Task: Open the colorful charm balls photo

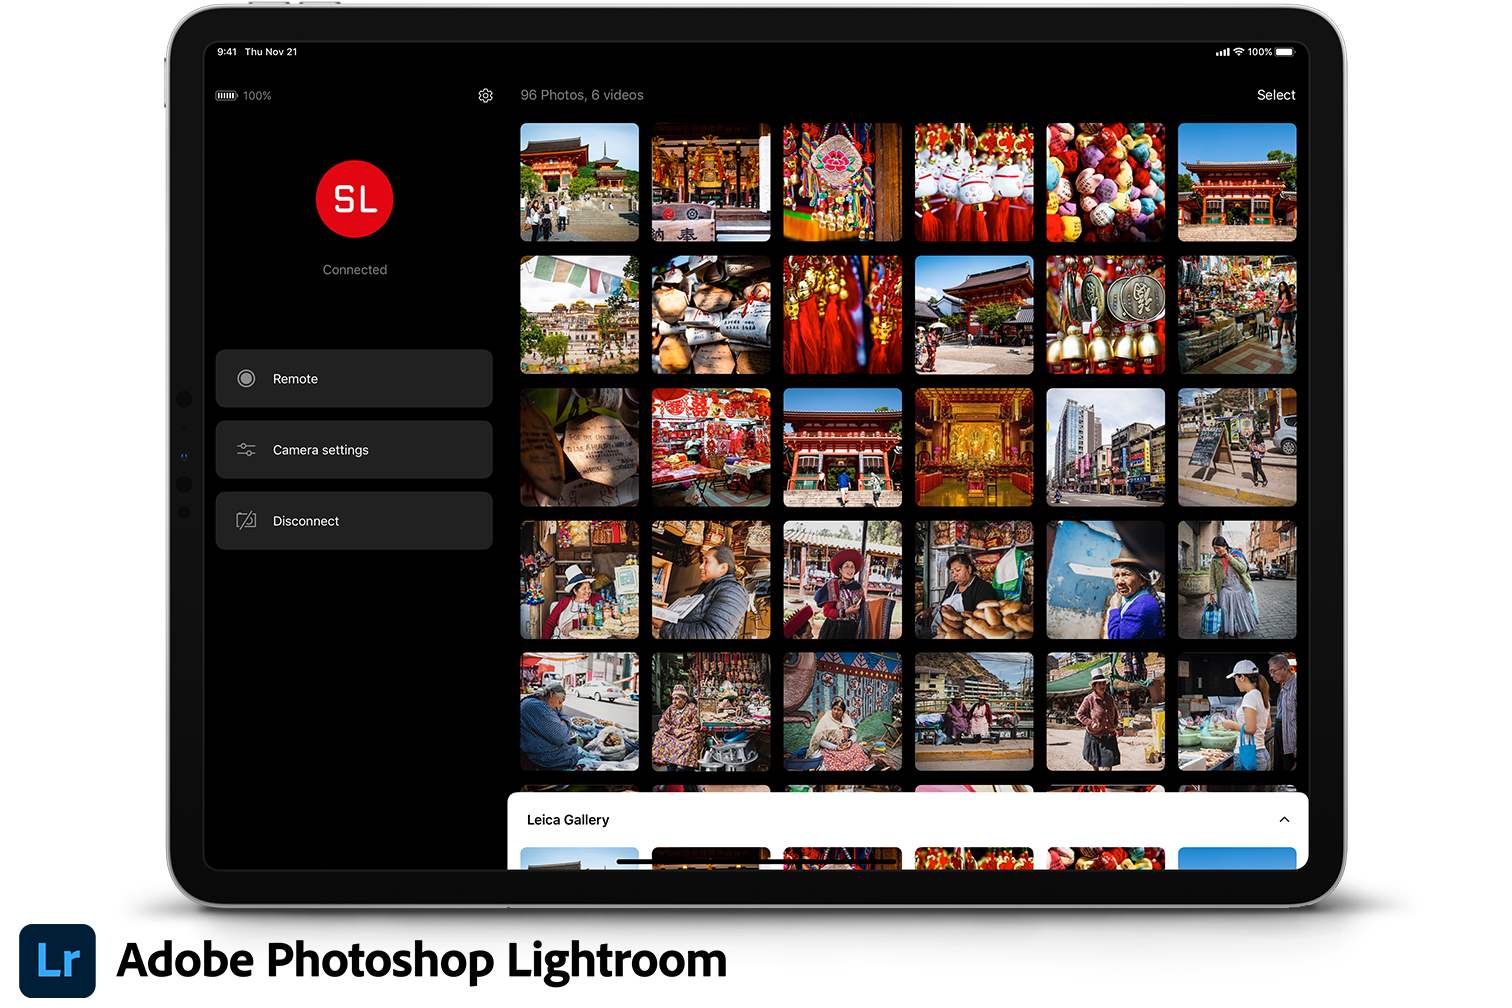Action: [1105, 182]
